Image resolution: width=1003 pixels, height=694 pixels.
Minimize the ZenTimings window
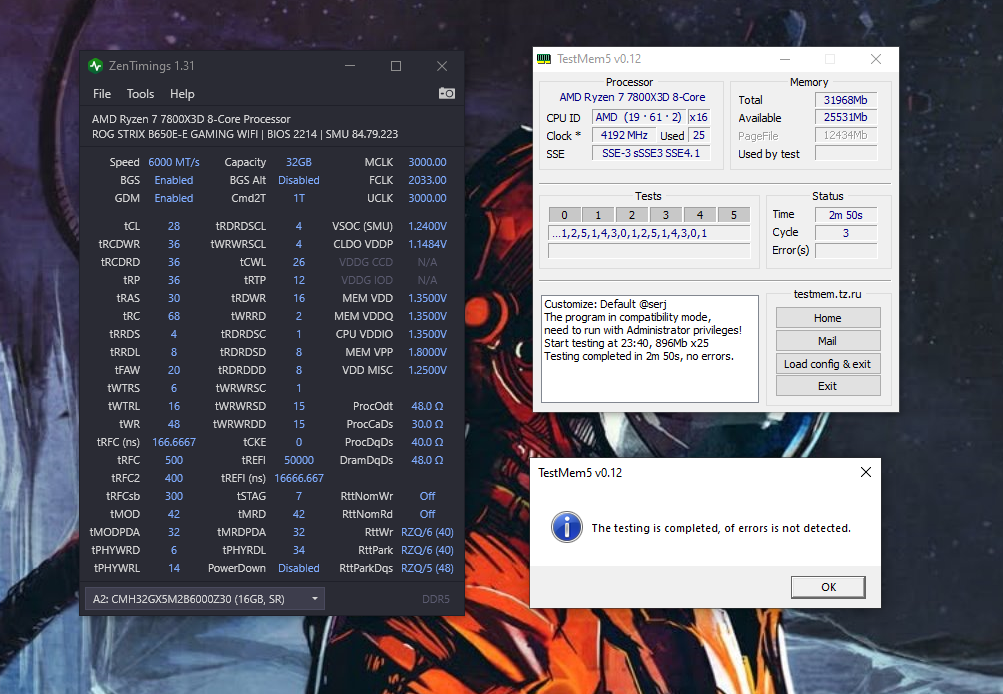[350, 66]
